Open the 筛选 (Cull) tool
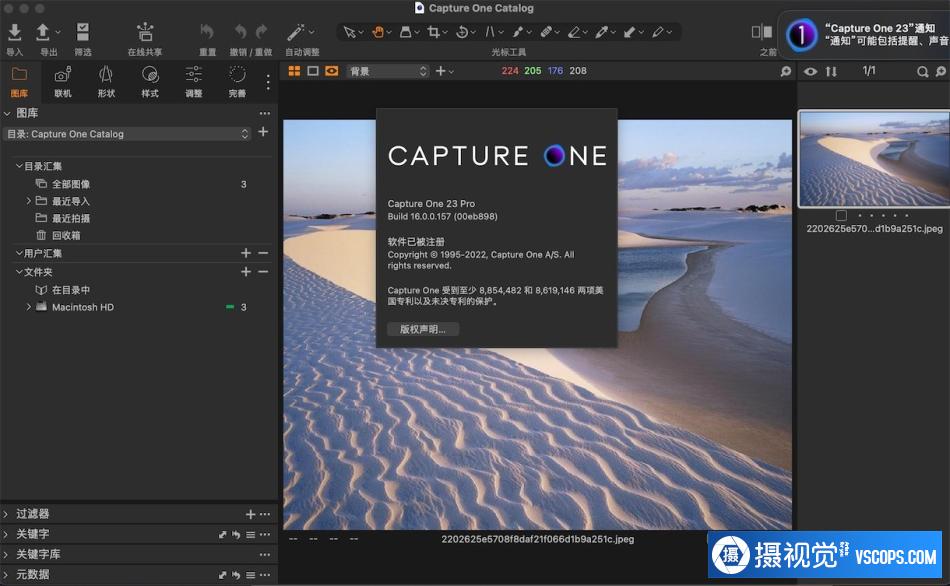Image resolution: width=950 pixels, height=586 pixels. click(82, 32)
